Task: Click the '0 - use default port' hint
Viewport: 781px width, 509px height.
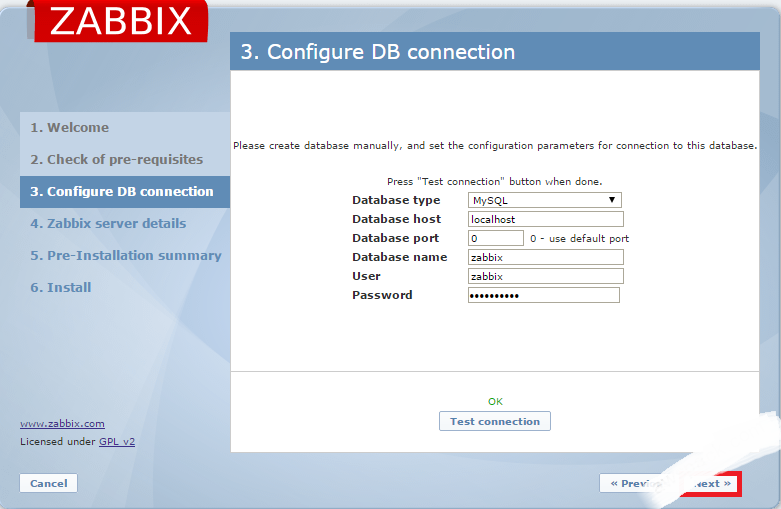Action: (x=579, y=239)
